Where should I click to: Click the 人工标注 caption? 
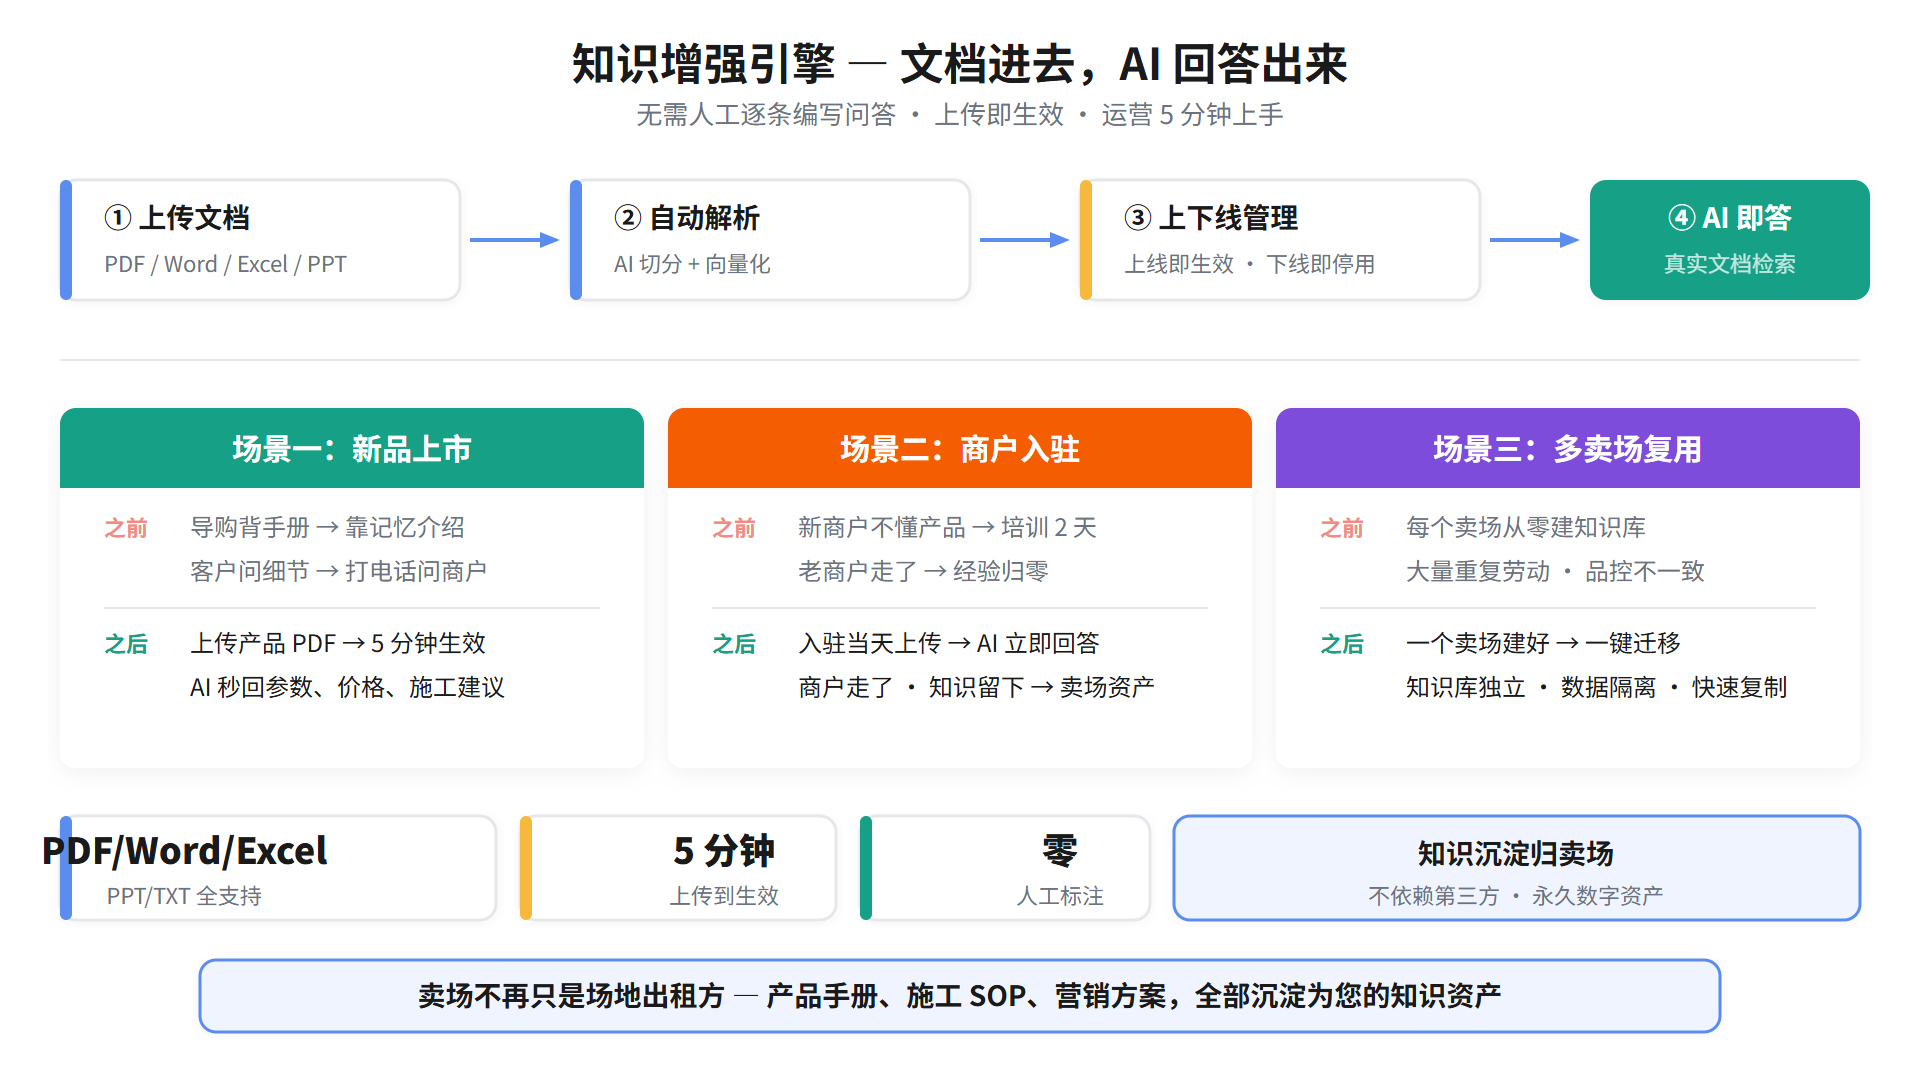(x=1060, y=896)
